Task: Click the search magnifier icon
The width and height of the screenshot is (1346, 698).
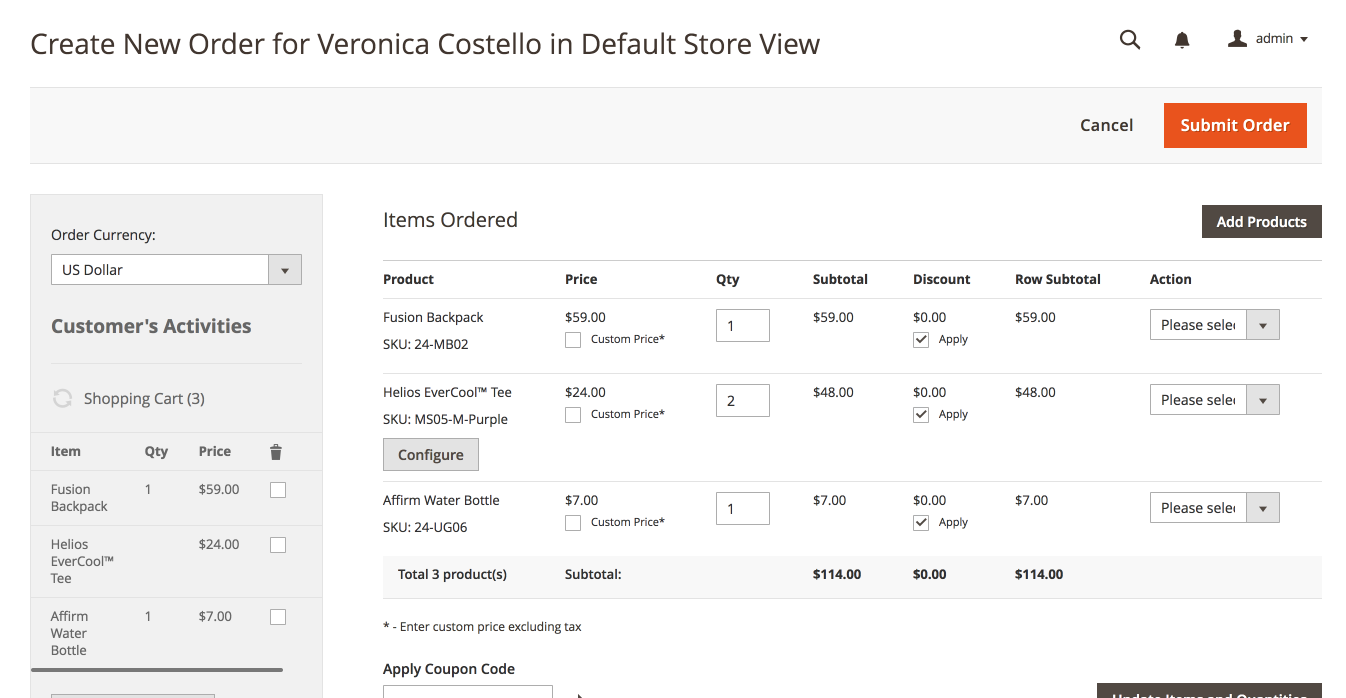Action: pos(1130,40)
